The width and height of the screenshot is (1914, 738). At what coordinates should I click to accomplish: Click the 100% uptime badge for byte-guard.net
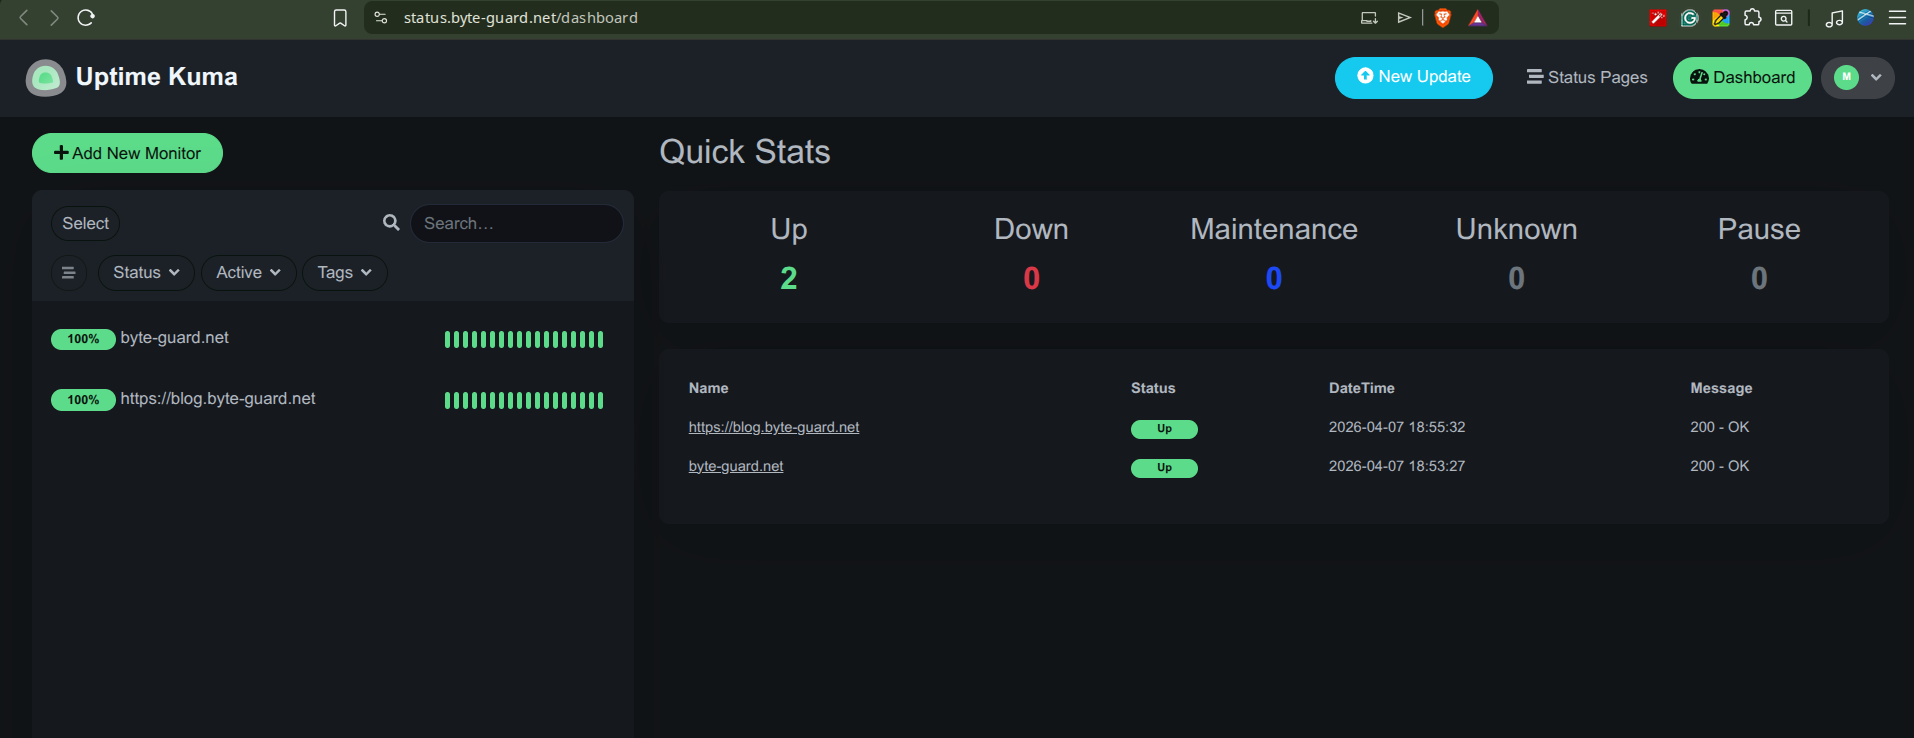[83, 340]
